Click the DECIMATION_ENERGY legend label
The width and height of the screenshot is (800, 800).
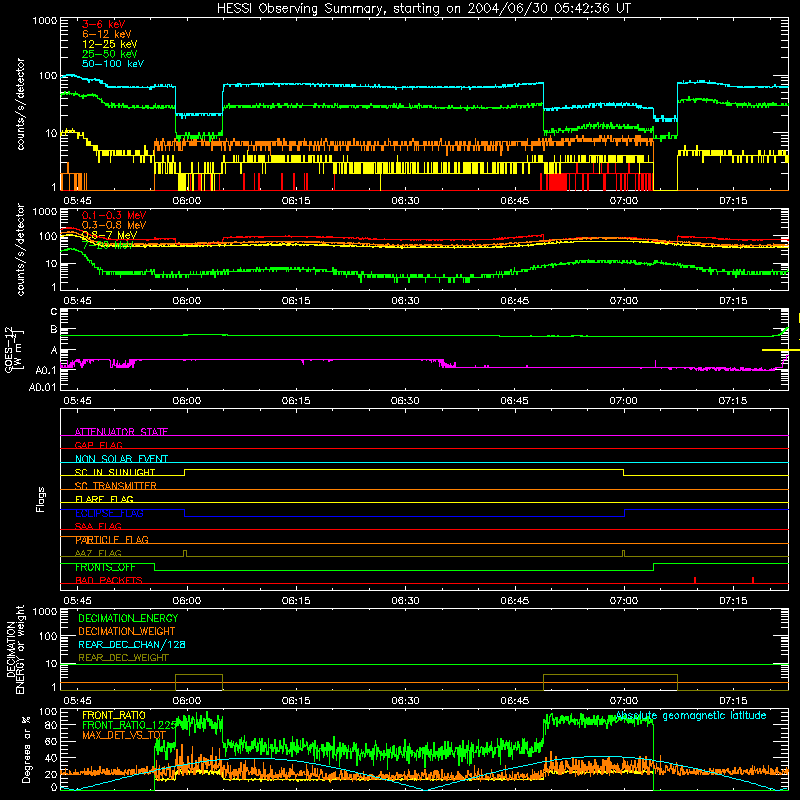point(128,618)
